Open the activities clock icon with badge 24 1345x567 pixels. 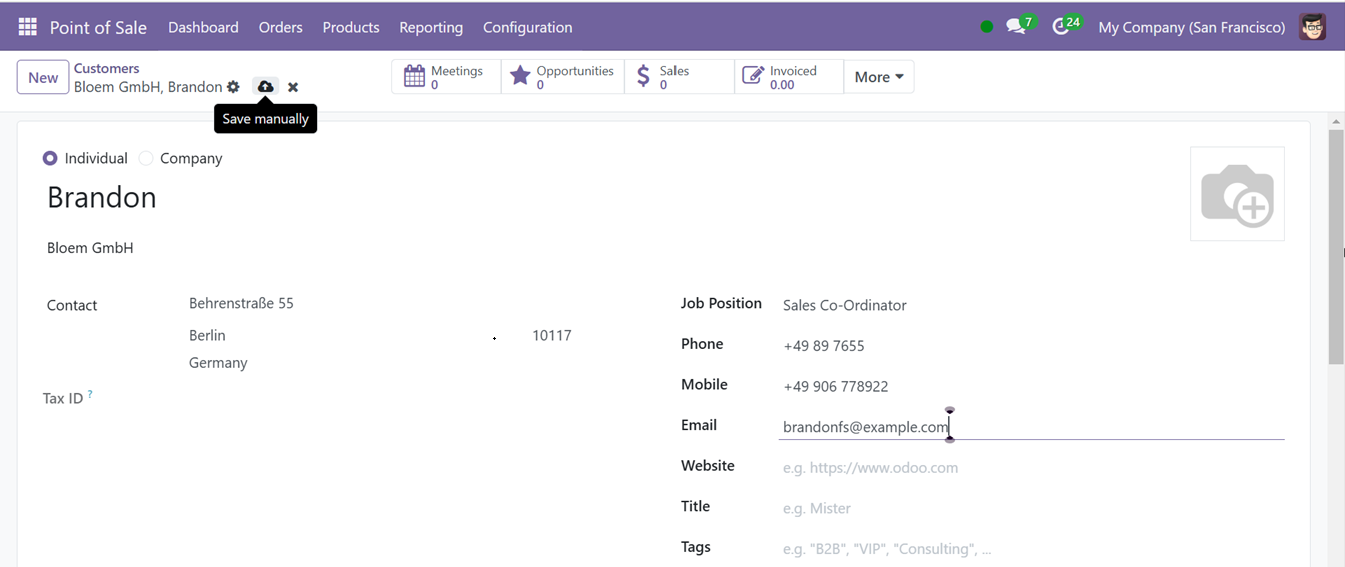(x=1061, y=27)
